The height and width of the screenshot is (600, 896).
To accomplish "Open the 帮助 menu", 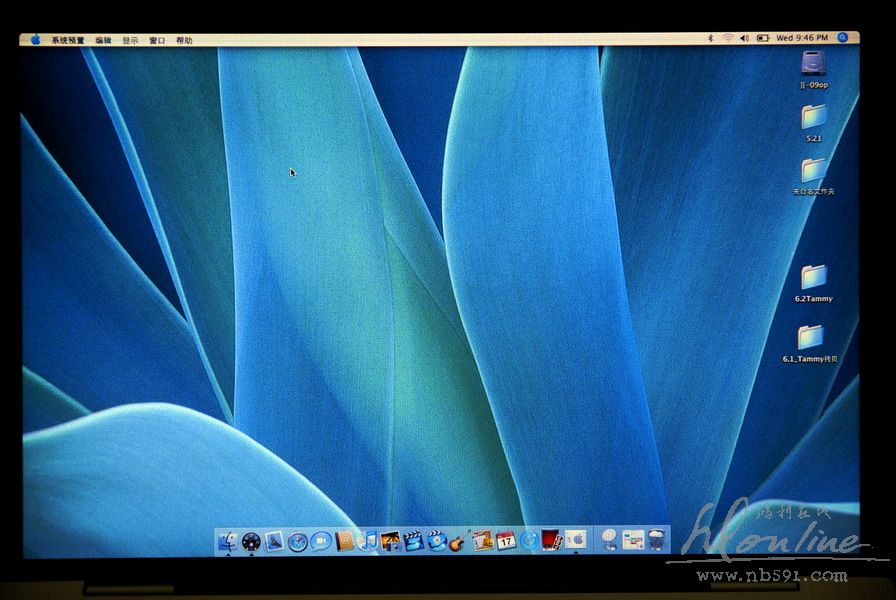I will coord(184,40).
